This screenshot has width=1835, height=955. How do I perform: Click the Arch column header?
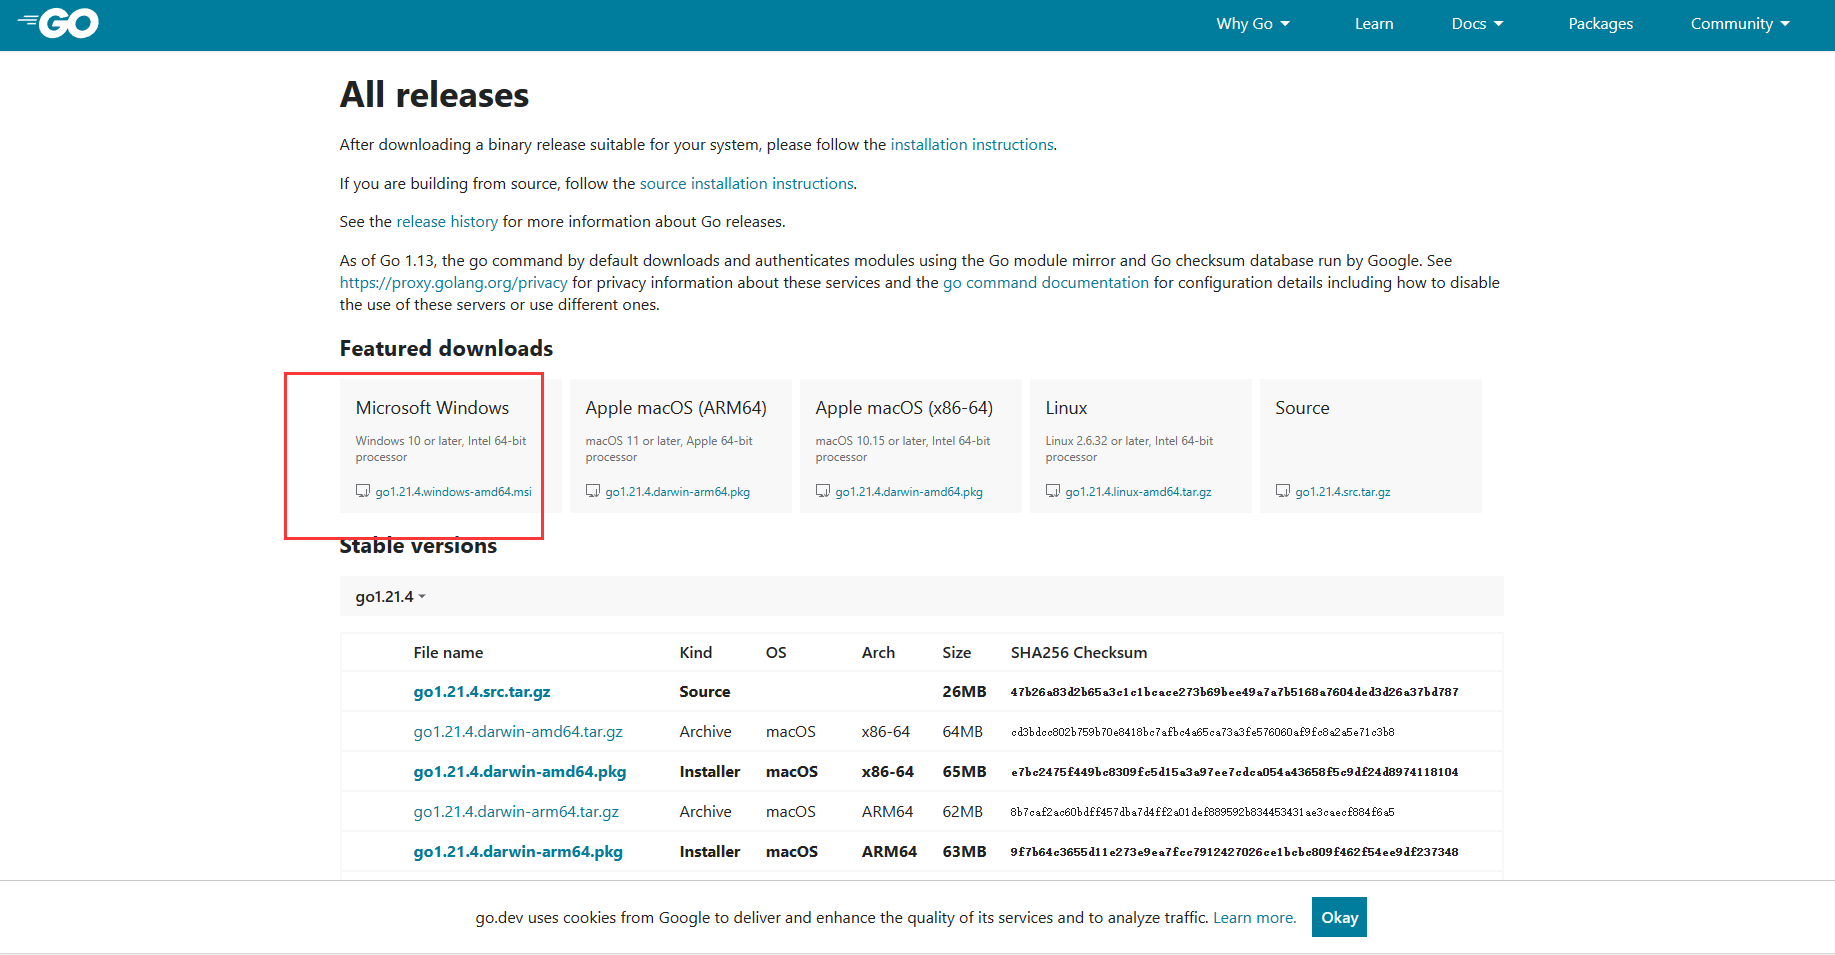[878, 653]
